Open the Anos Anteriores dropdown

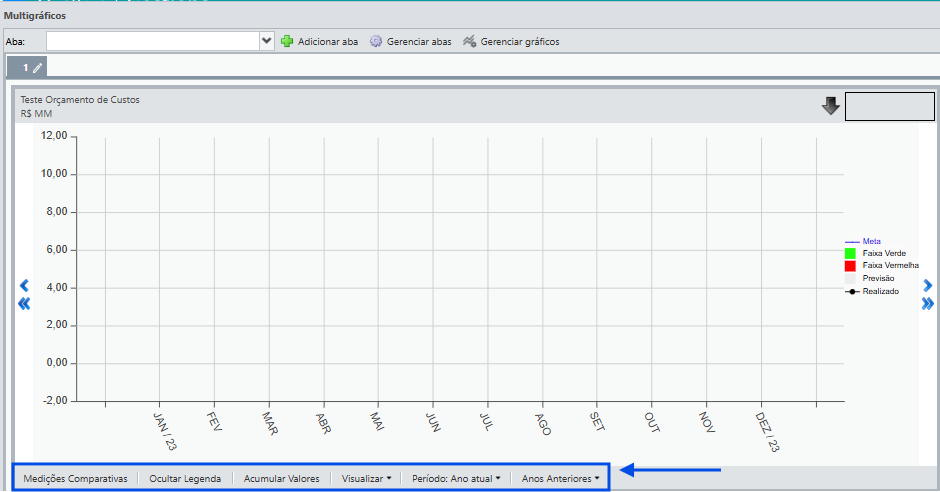point(561,478)
